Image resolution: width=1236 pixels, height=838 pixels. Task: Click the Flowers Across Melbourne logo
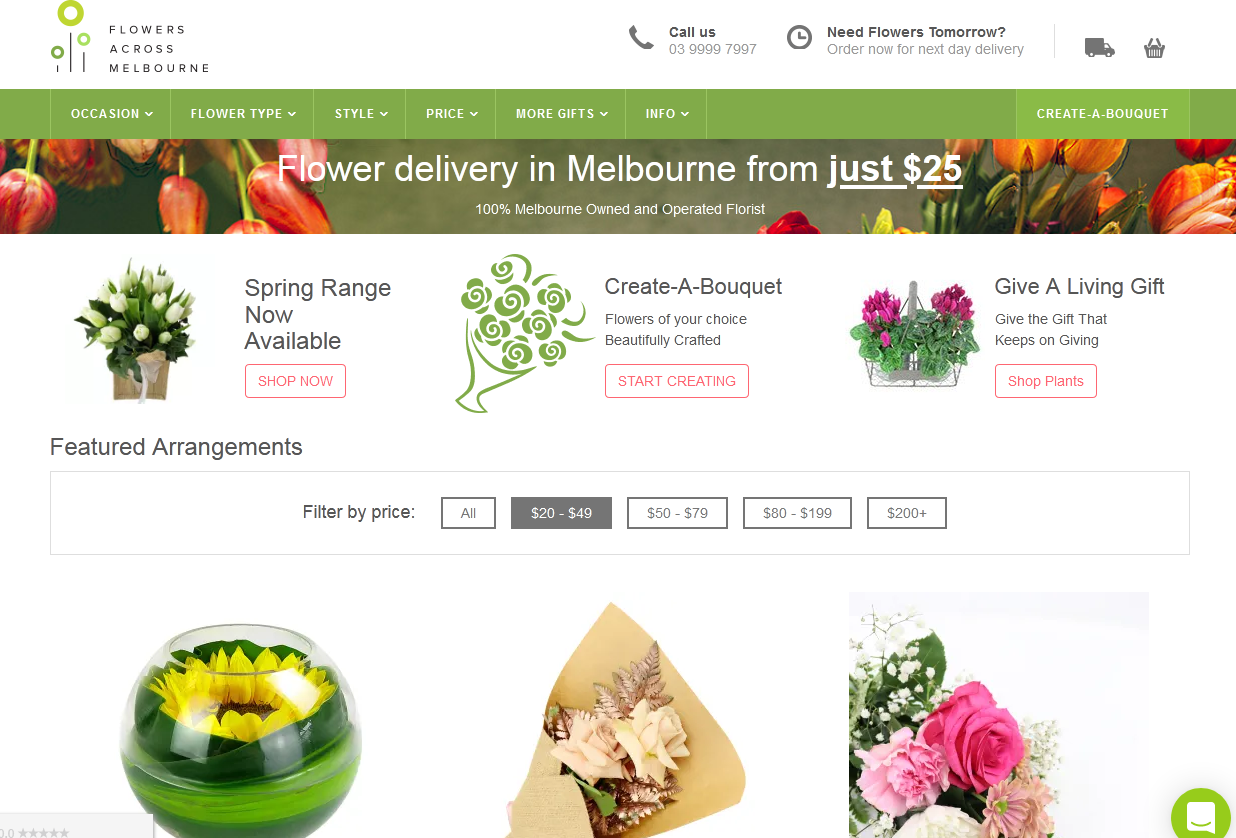click(x=130, y=38)
